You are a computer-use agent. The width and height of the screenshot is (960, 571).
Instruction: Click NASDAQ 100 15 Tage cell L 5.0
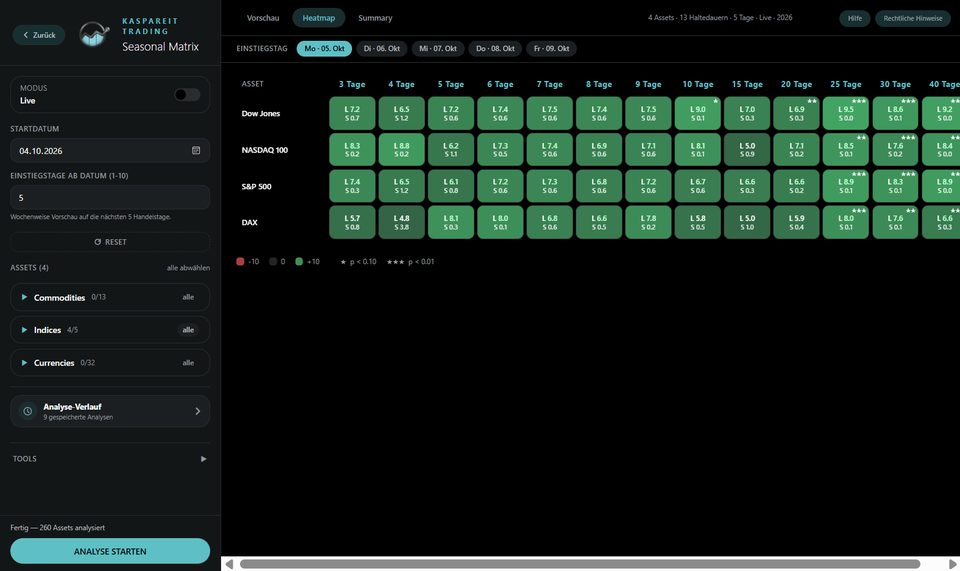(747, 149)
